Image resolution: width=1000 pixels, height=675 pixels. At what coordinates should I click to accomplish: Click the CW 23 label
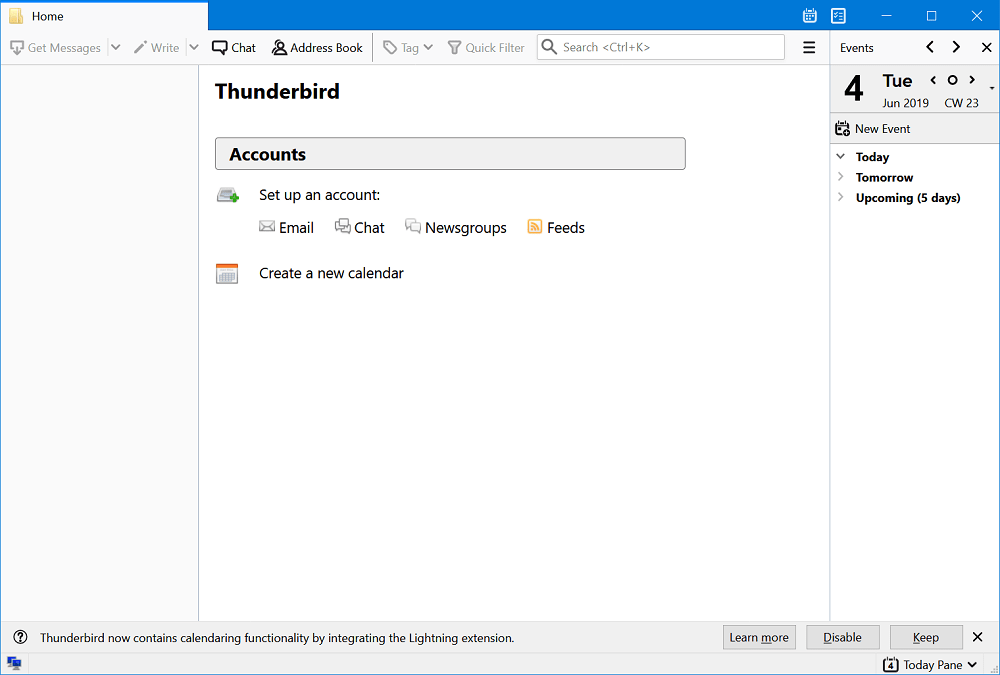(961, 103)
